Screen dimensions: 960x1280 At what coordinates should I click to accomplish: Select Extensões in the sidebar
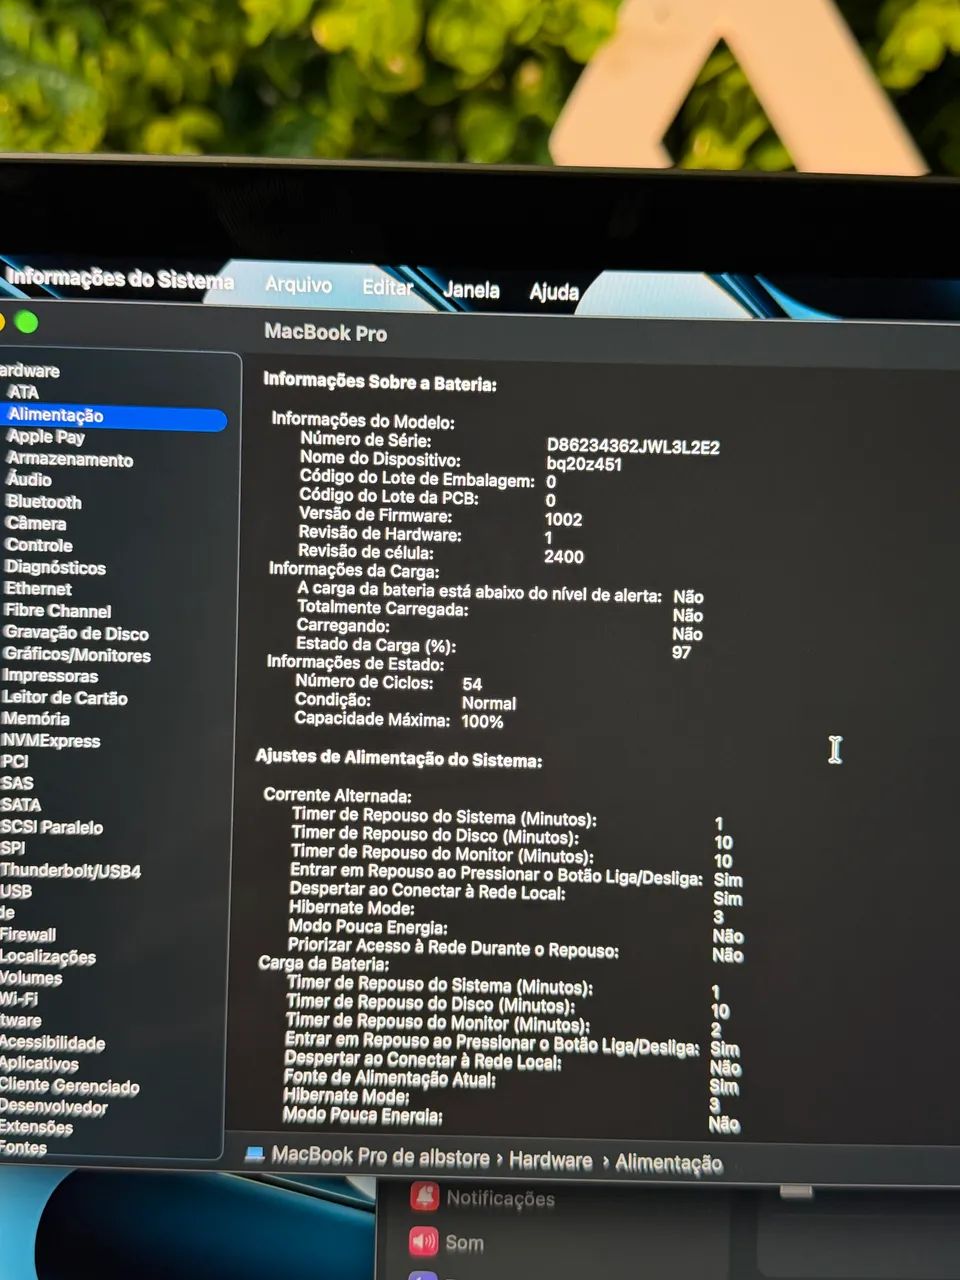click(x=37, y=1128)
